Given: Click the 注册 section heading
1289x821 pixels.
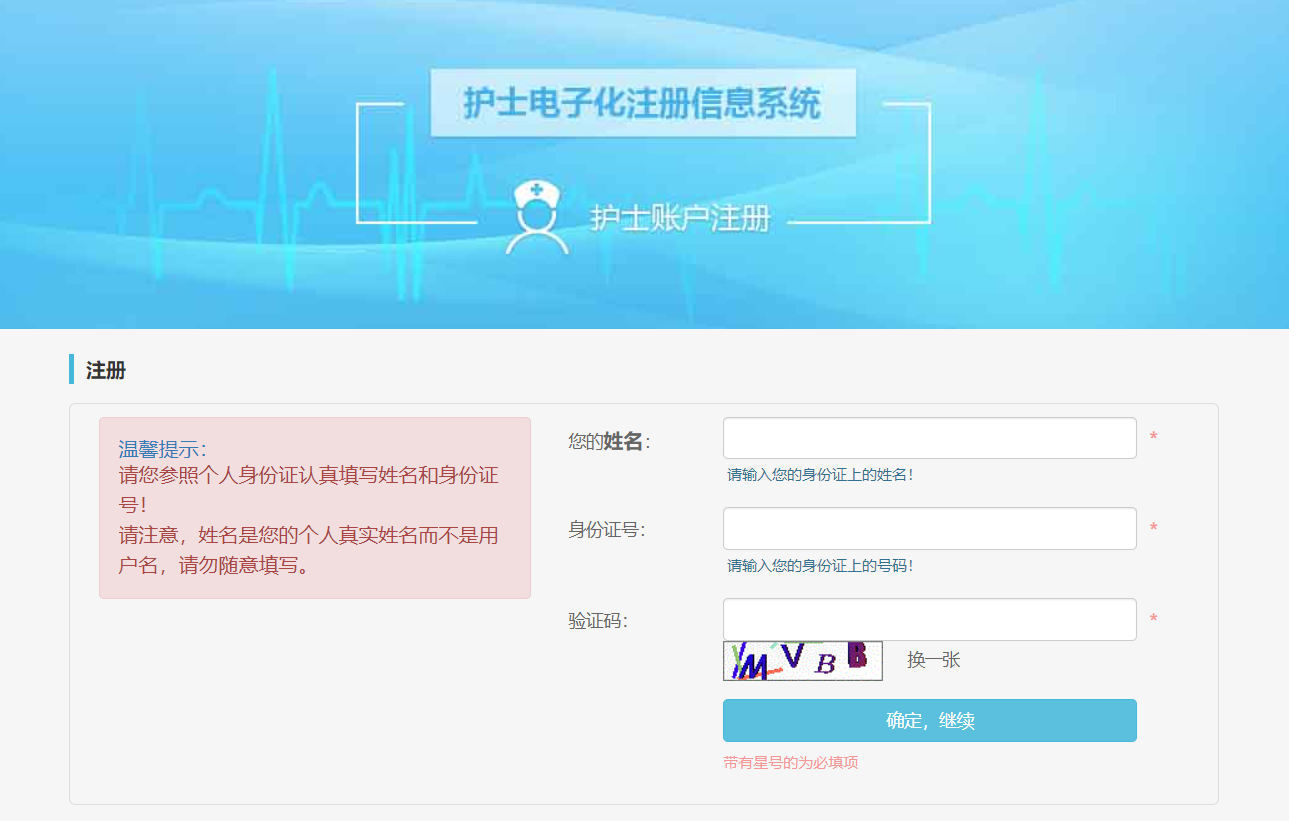Looking at the screenshot, I should click(x=106, y=371).
